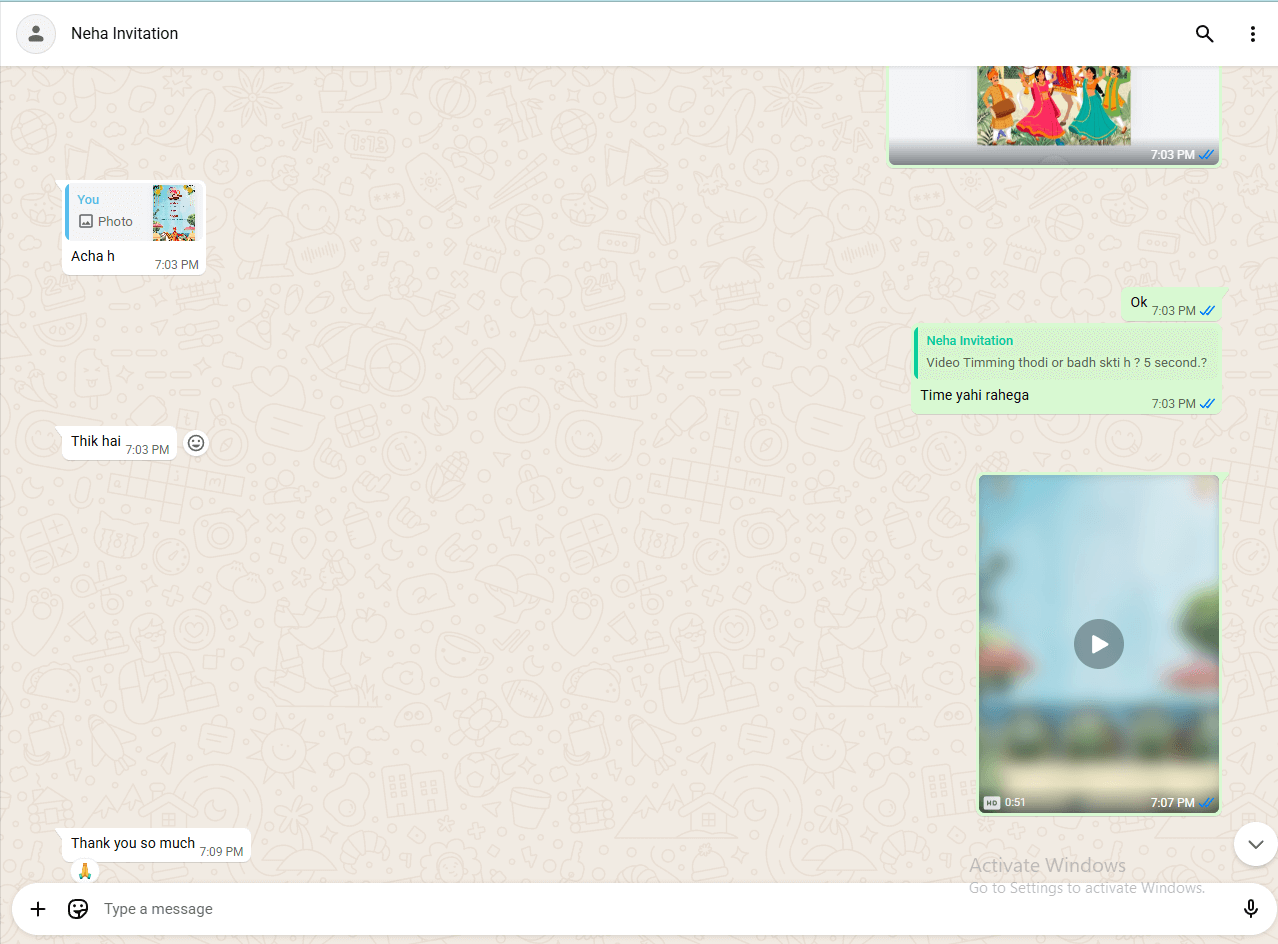Open search in chat

point(1204,34)
